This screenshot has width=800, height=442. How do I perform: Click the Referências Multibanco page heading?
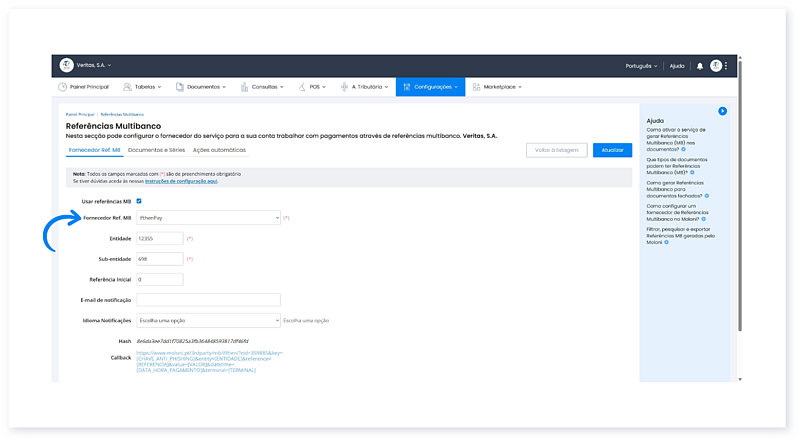click(113, 126)
